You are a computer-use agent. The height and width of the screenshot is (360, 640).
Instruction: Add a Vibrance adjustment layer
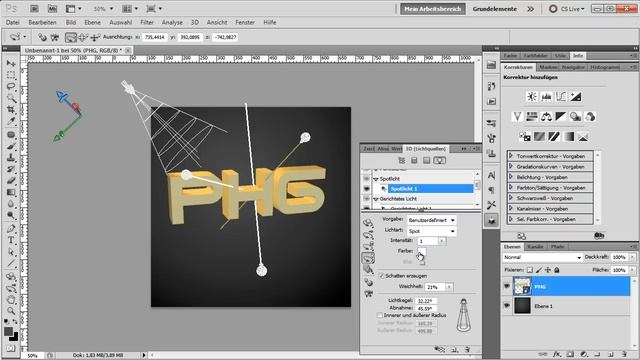point(517,117)
